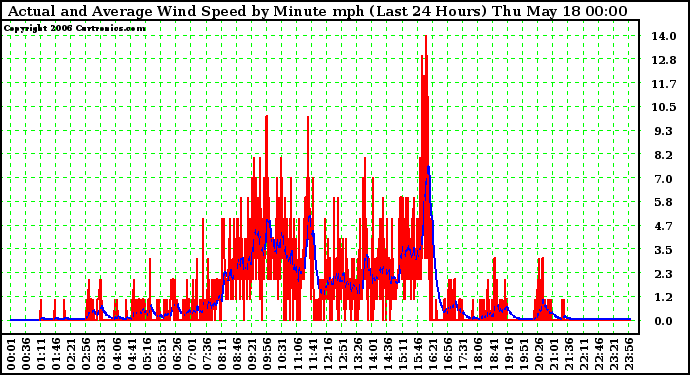Click the 11:41 time label

click(x=313, y=354)
